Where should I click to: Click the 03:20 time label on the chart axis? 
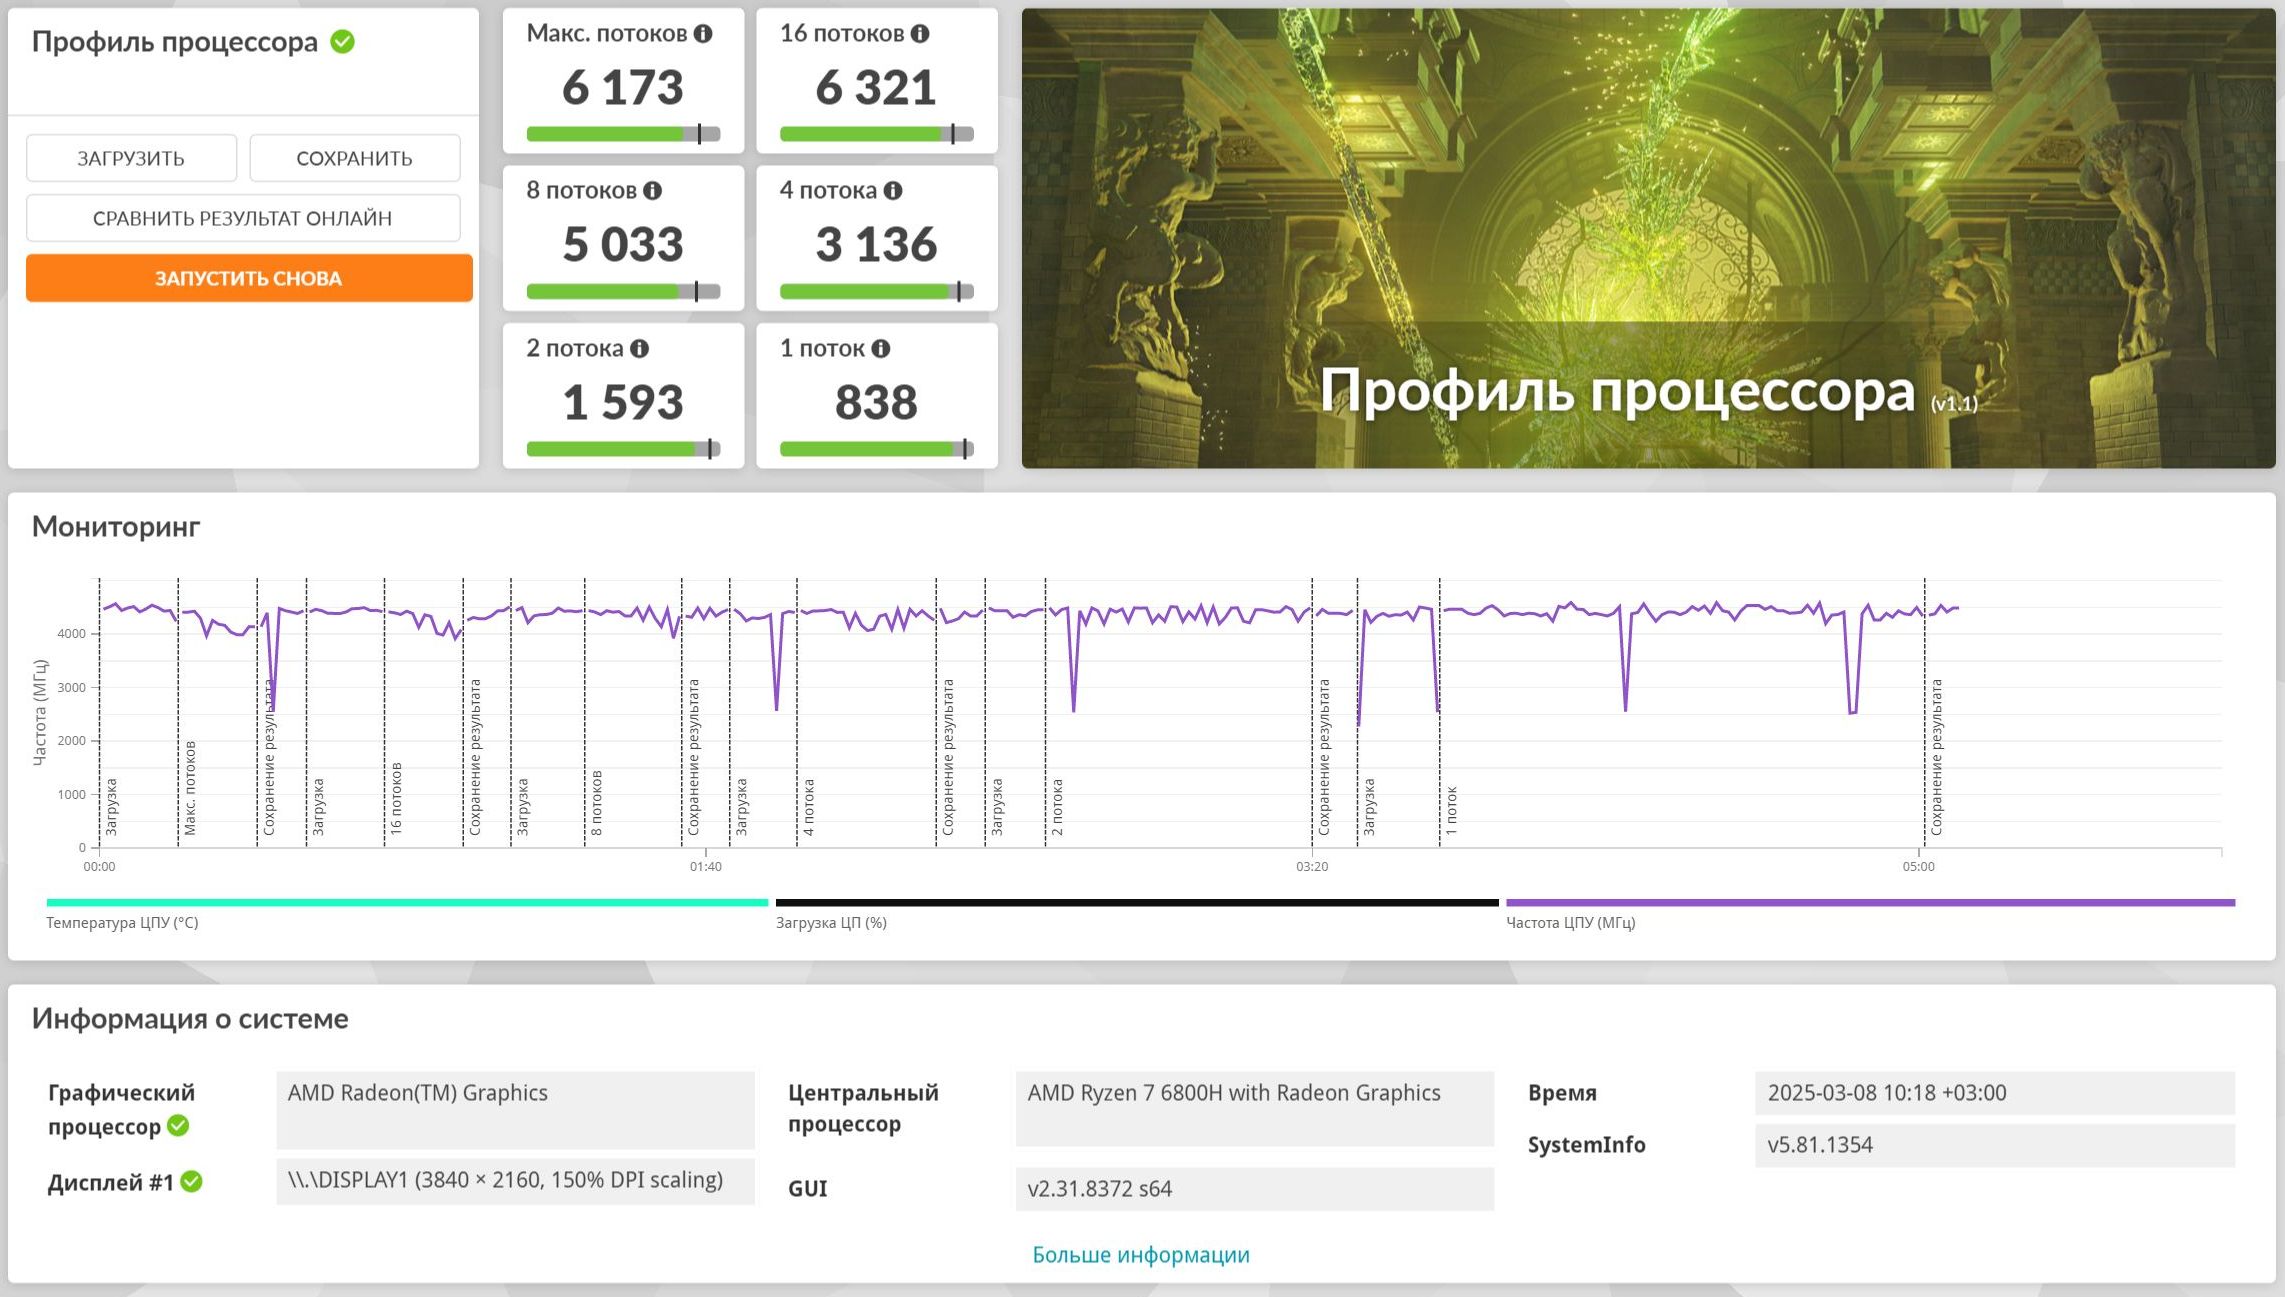coord(1312,867)
